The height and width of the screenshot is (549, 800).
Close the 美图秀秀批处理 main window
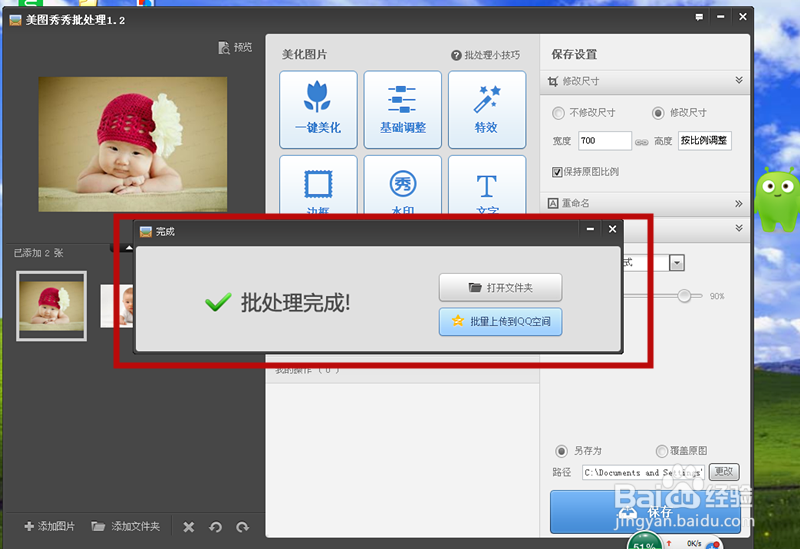pos(743,17)
